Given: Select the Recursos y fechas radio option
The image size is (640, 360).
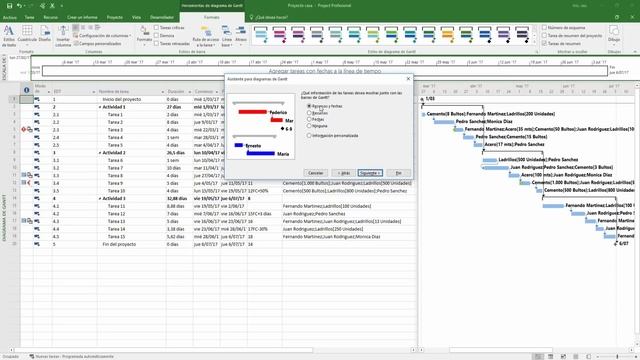Looking at the screenshot, I should pos(309,106).
